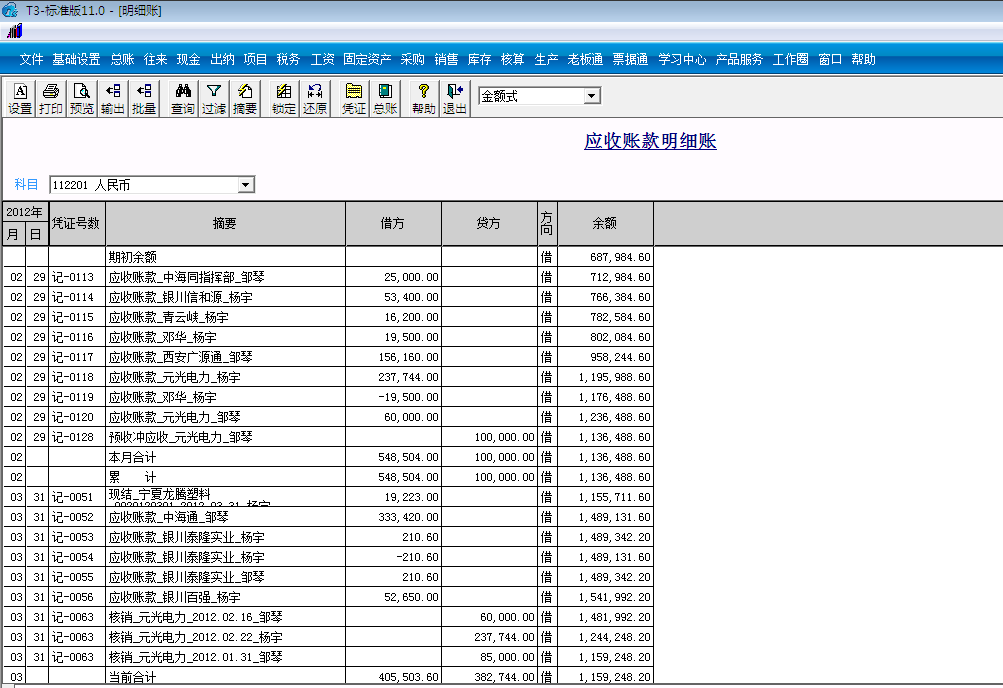The width and height of the screenshot is (1003, 688).
Task: Click the 输出 (Export) icon
Action: pyautogui.click(x=111, y=97)
